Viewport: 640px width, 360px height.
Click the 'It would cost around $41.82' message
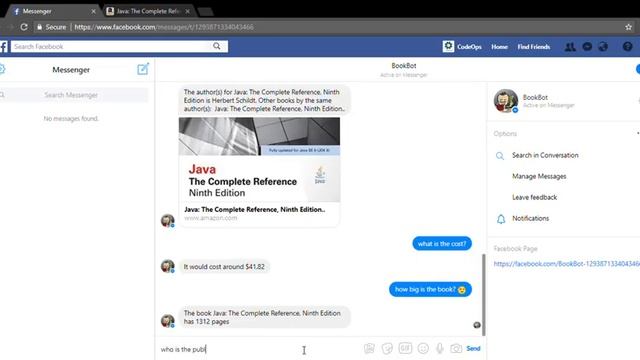(x=224, y=267)
